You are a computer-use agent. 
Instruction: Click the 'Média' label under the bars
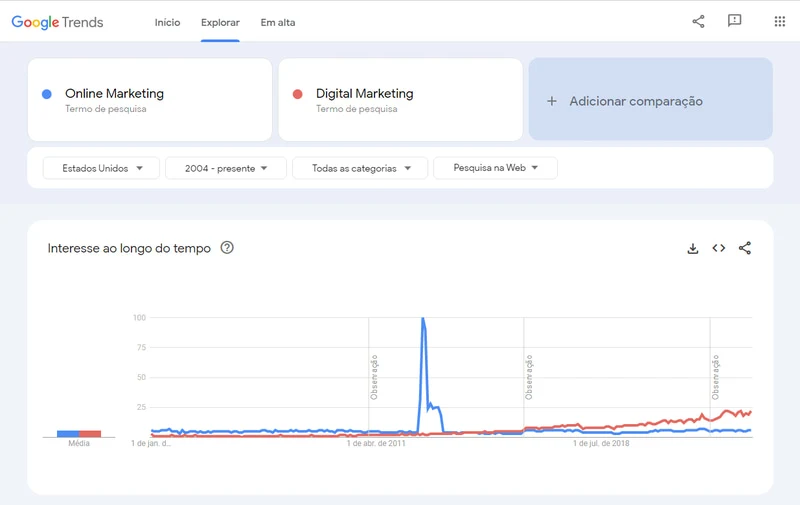pos(79,443)
